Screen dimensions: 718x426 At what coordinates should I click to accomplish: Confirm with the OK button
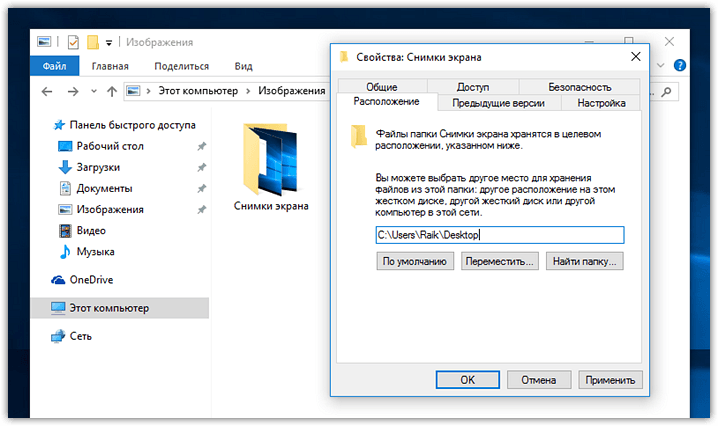[468, 380]
